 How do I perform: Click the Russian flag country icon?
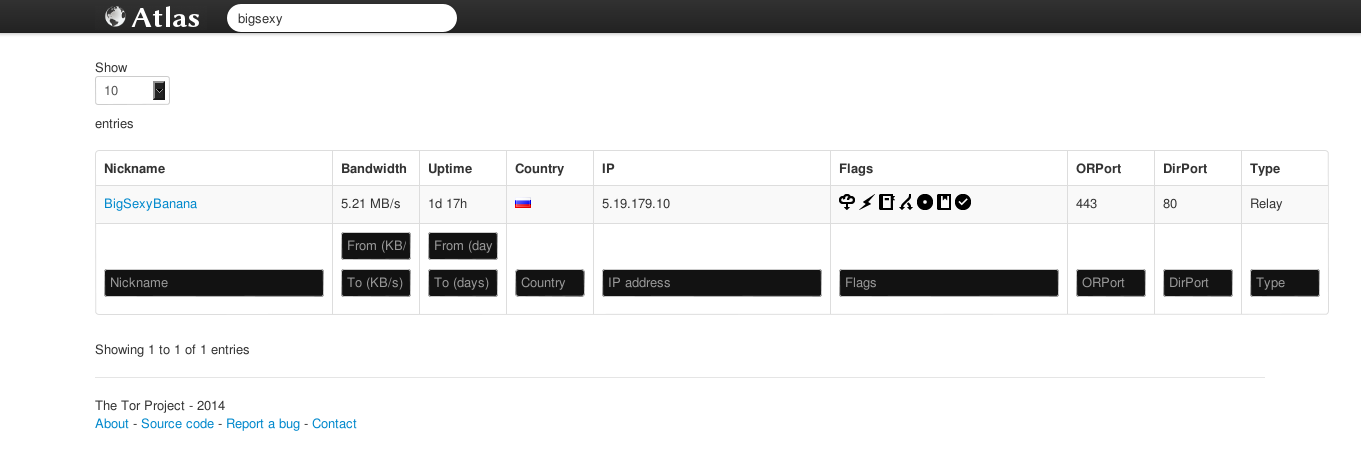coord(523,203)
